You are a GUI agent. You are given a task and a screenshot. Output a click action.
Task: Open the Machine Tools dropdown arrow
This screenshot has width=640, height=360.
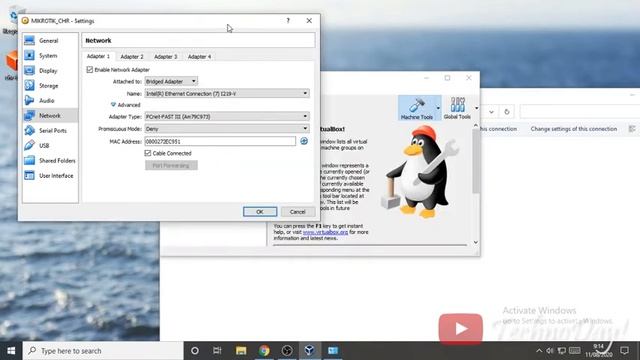click(x=438, y=108)
